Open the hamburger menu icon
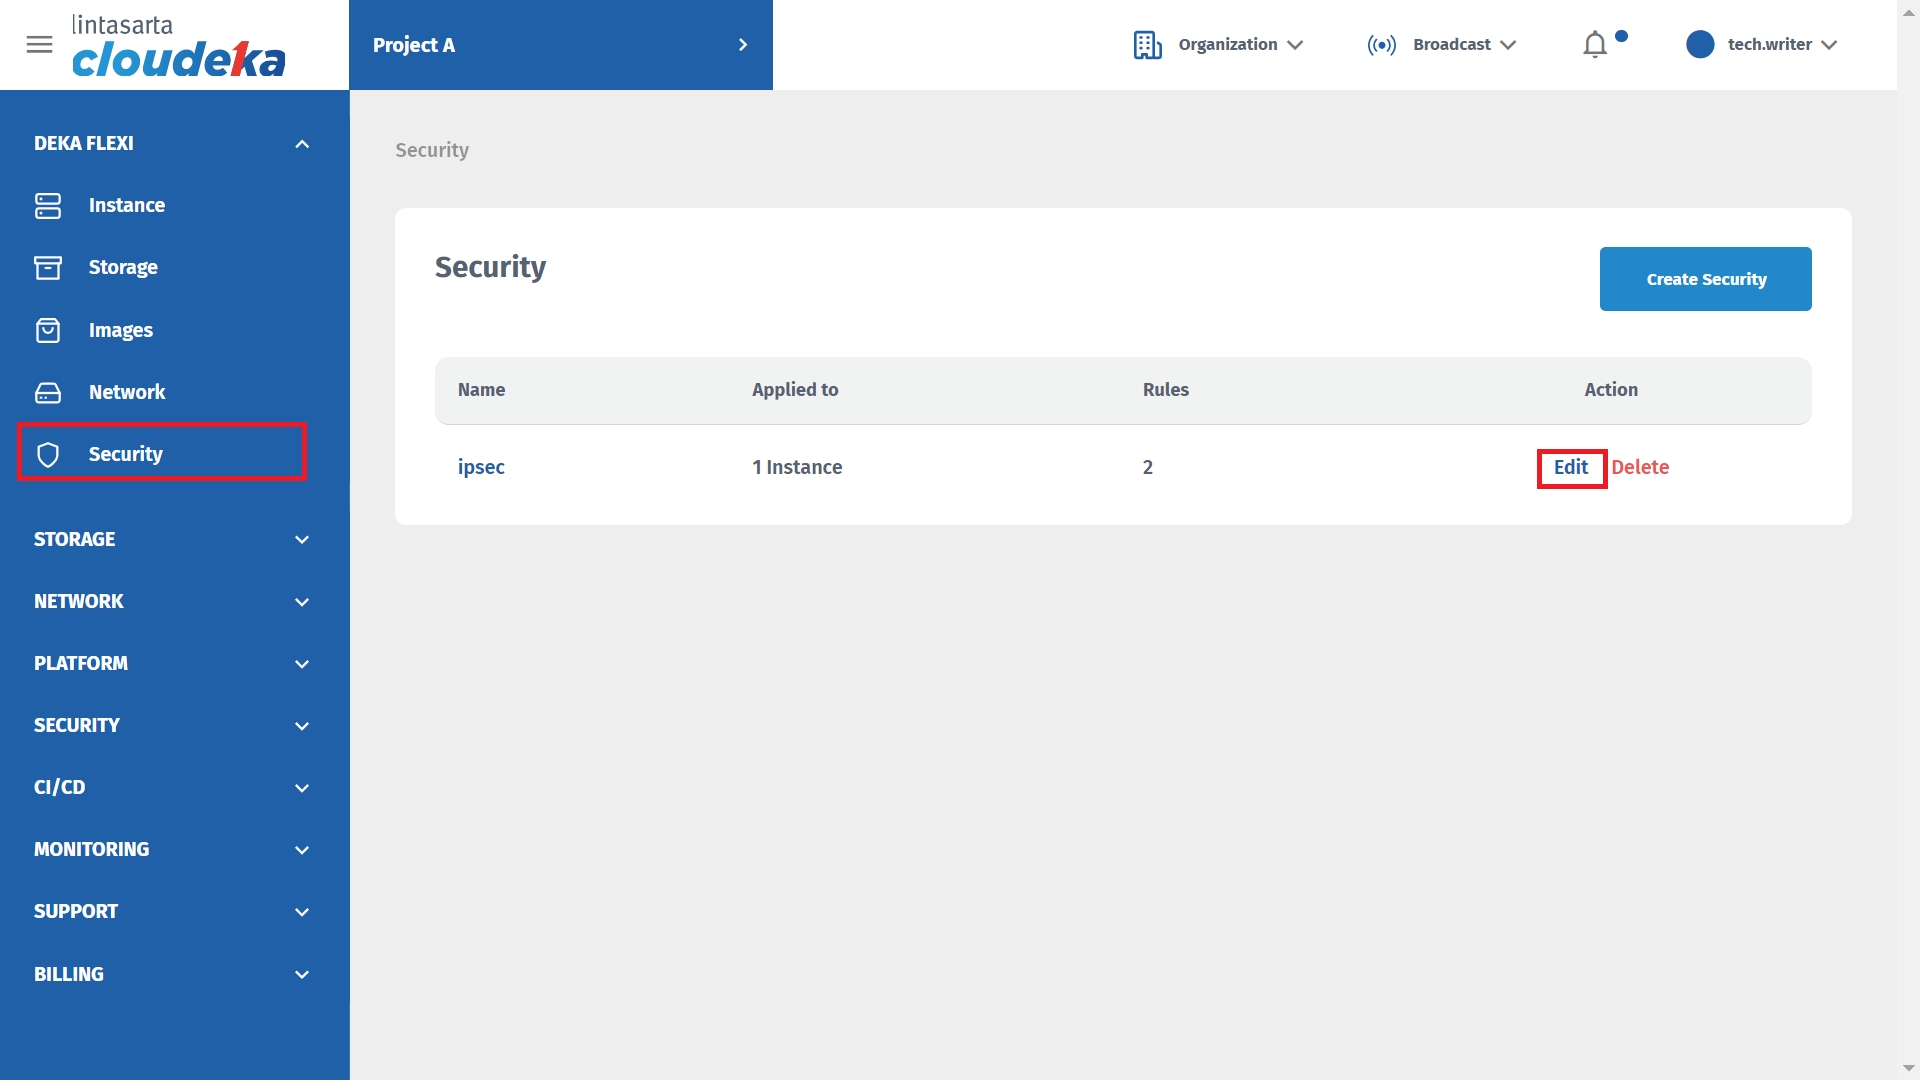Screen dimensions: 1920x1080 pos(39,45)
